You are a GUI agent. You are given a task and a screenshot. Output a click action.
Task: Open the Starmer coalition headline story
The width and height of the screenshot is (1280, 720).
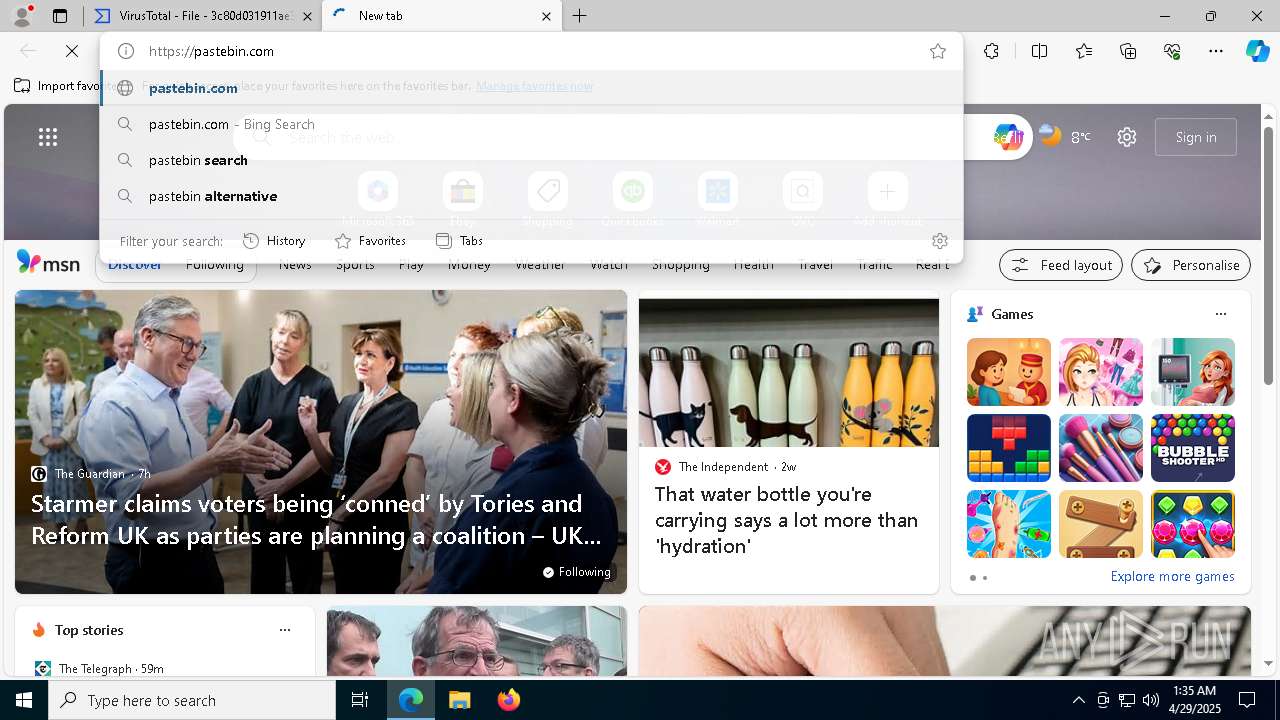pyautogui.click(x=316, y=520)
